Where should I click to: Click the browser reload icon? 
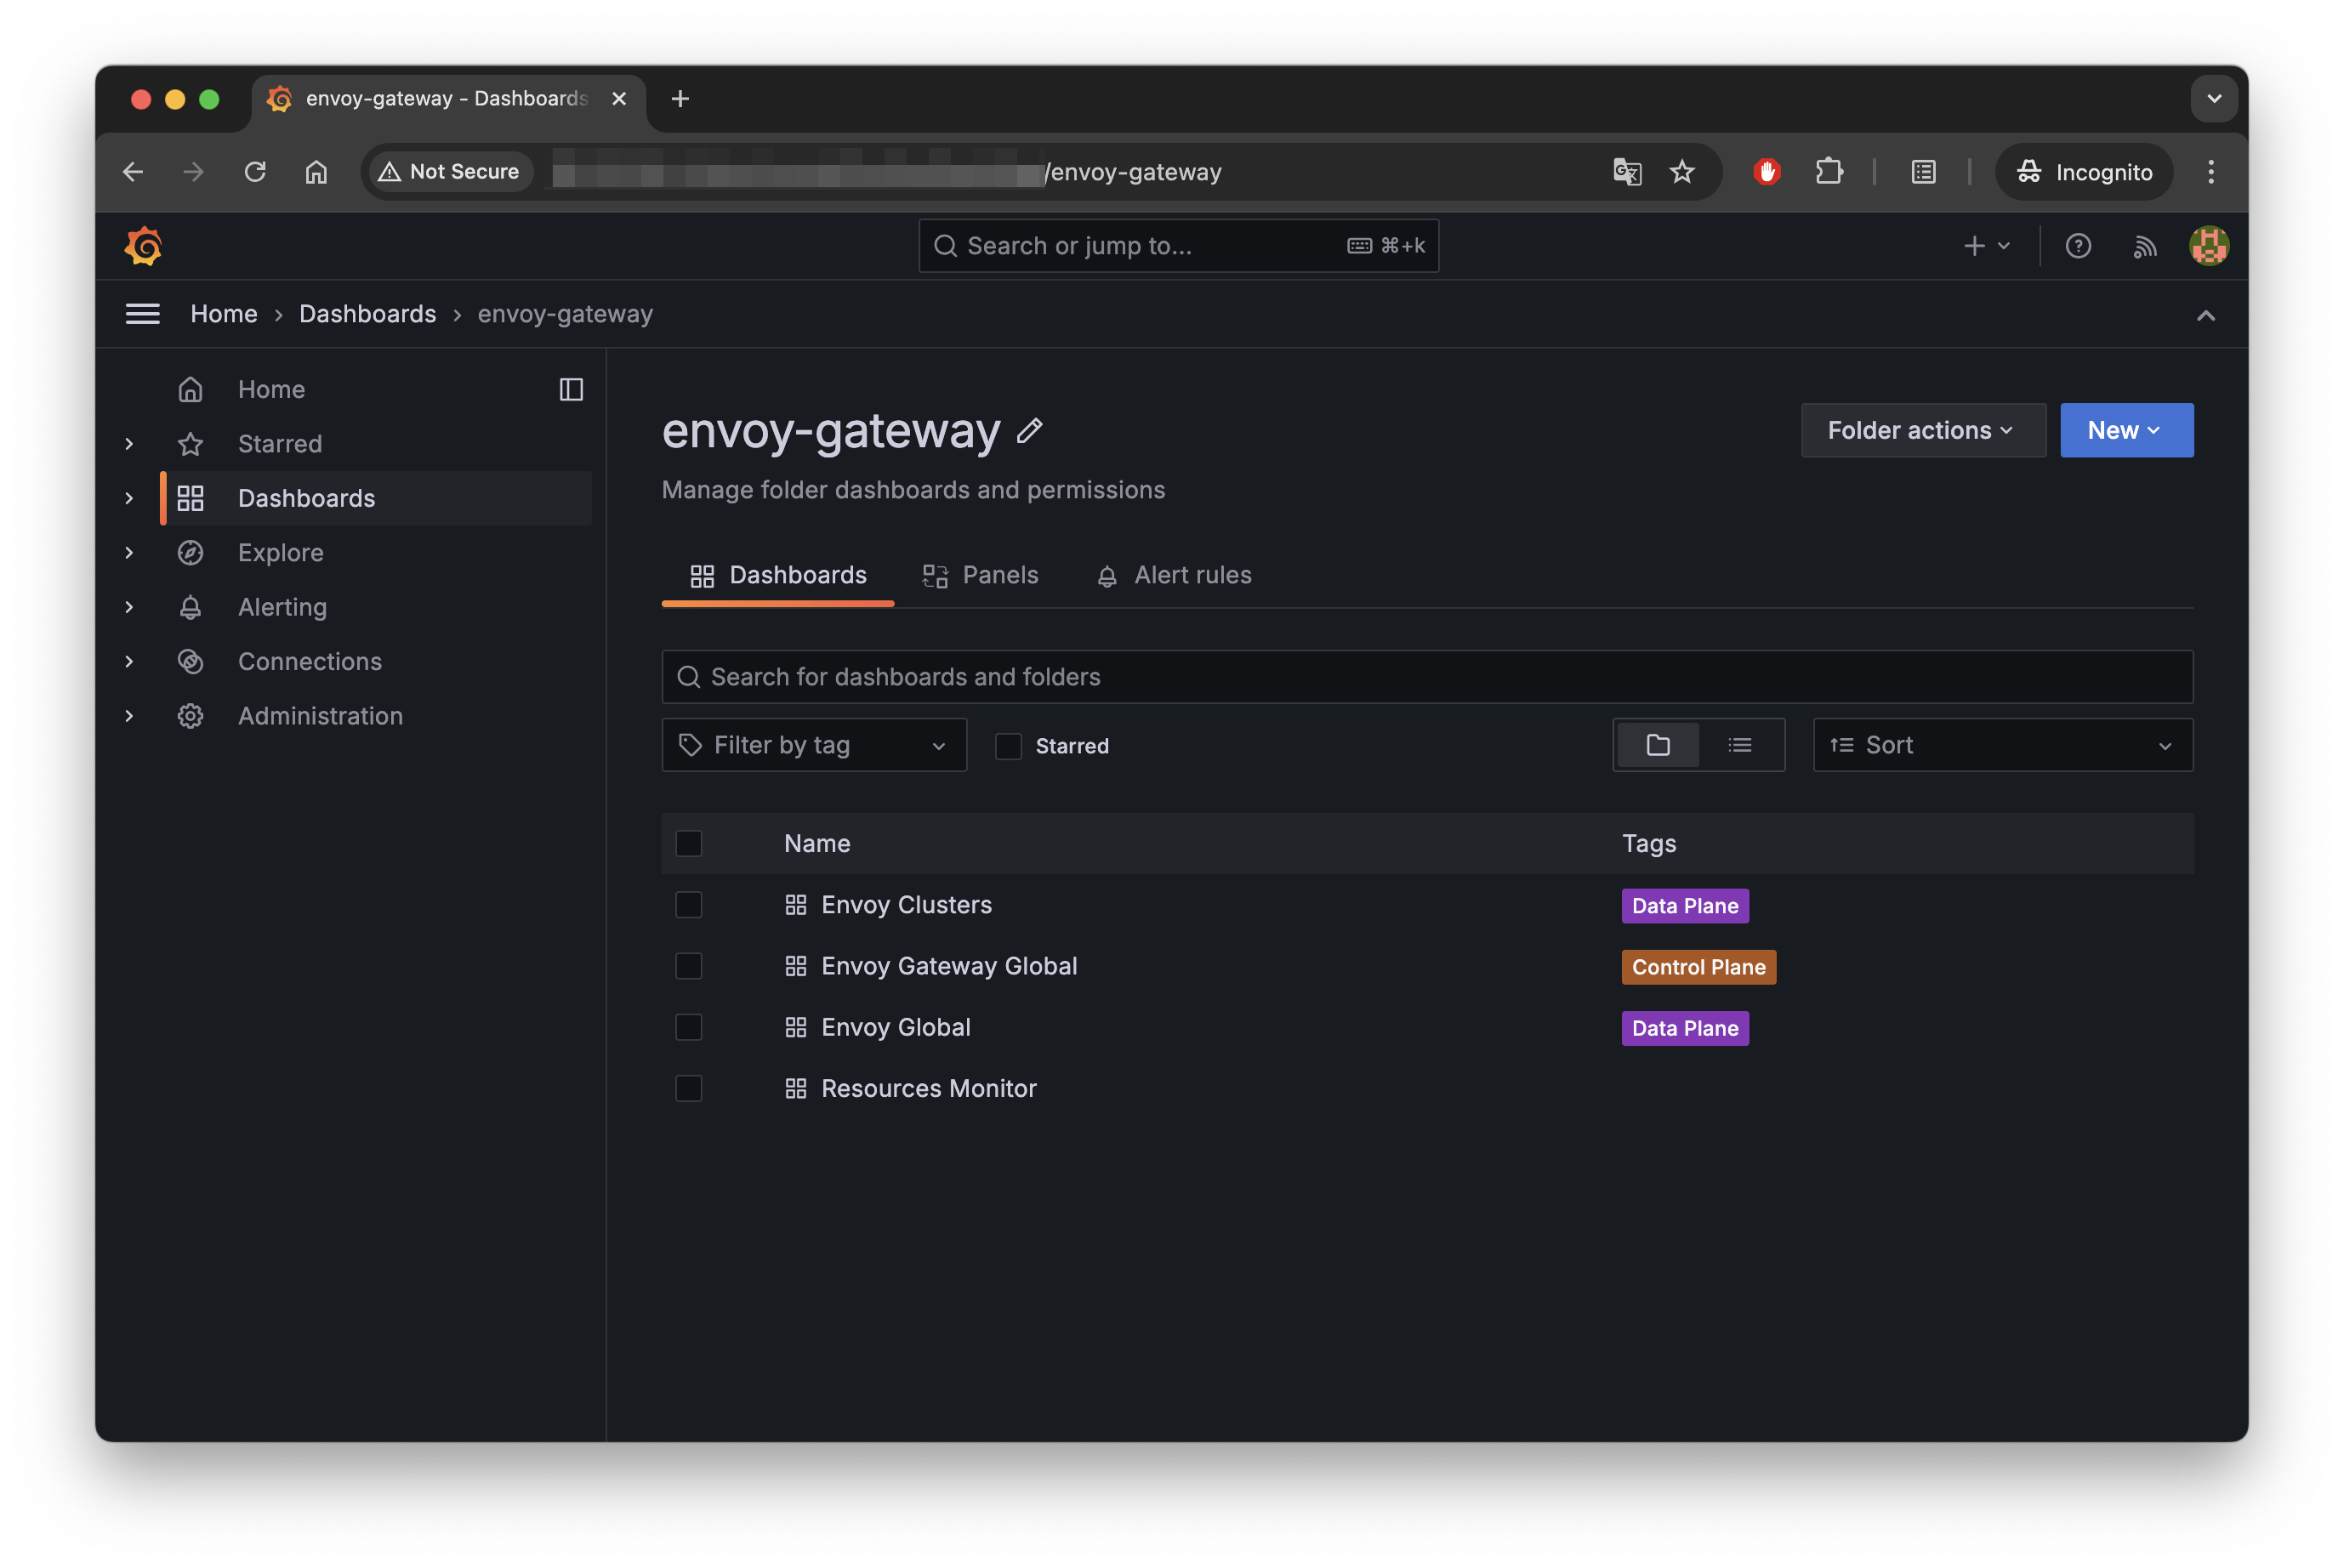click(x=255, y=172)
